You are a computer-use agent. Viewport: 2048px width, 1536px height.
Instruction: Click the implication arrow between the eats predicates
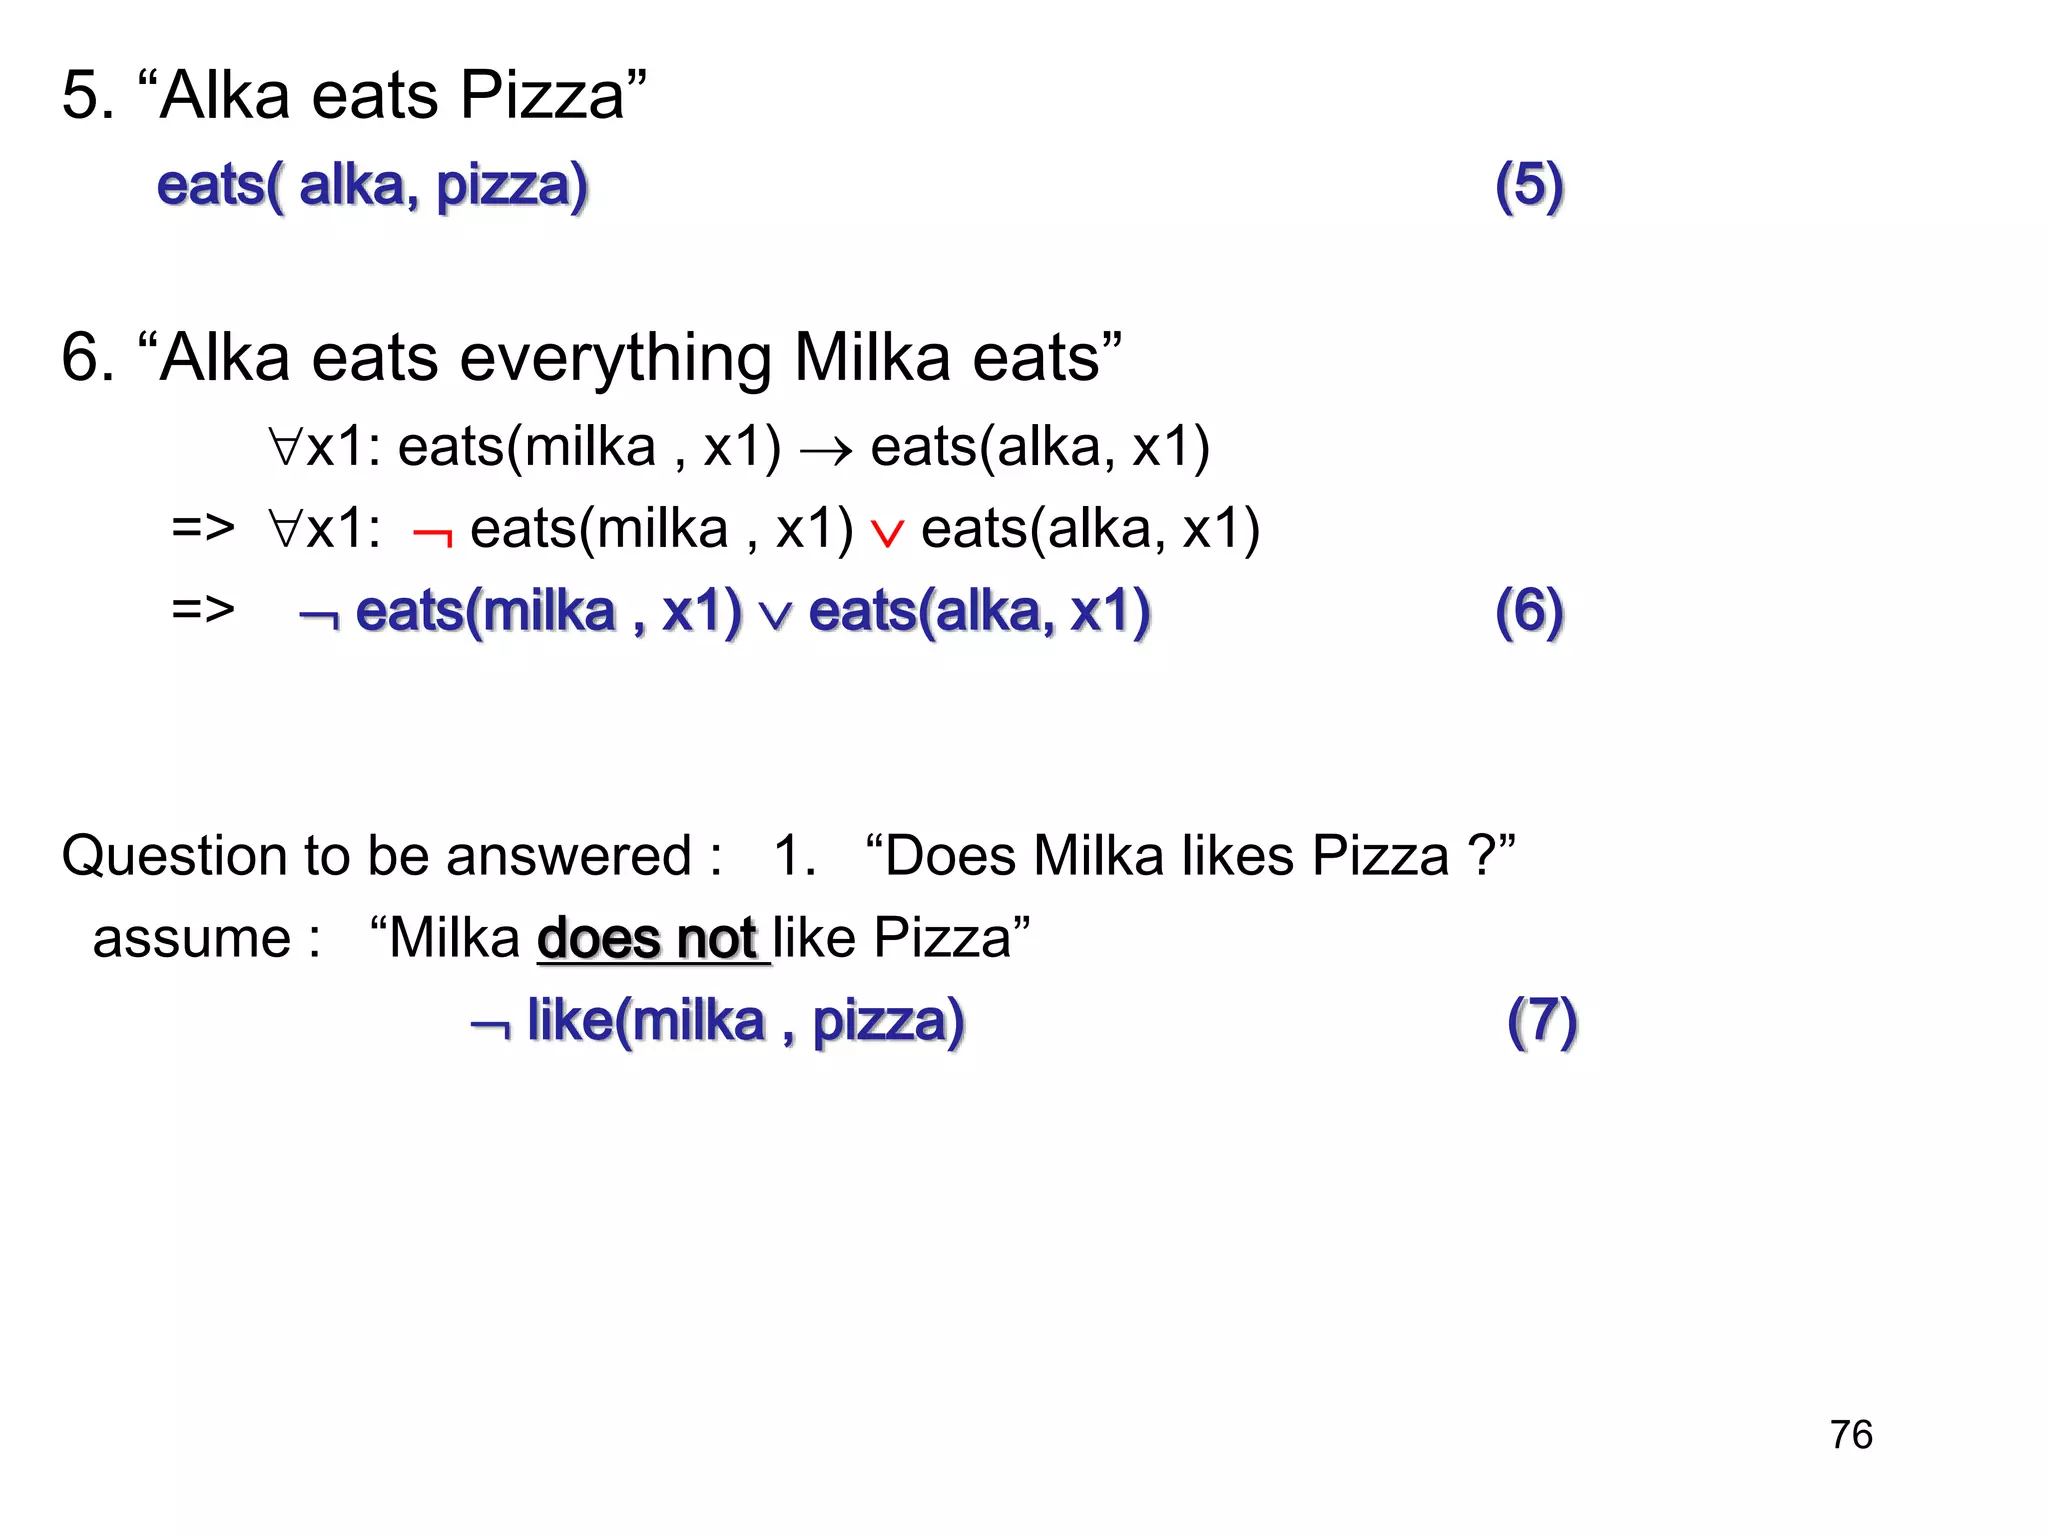(826, 450)
